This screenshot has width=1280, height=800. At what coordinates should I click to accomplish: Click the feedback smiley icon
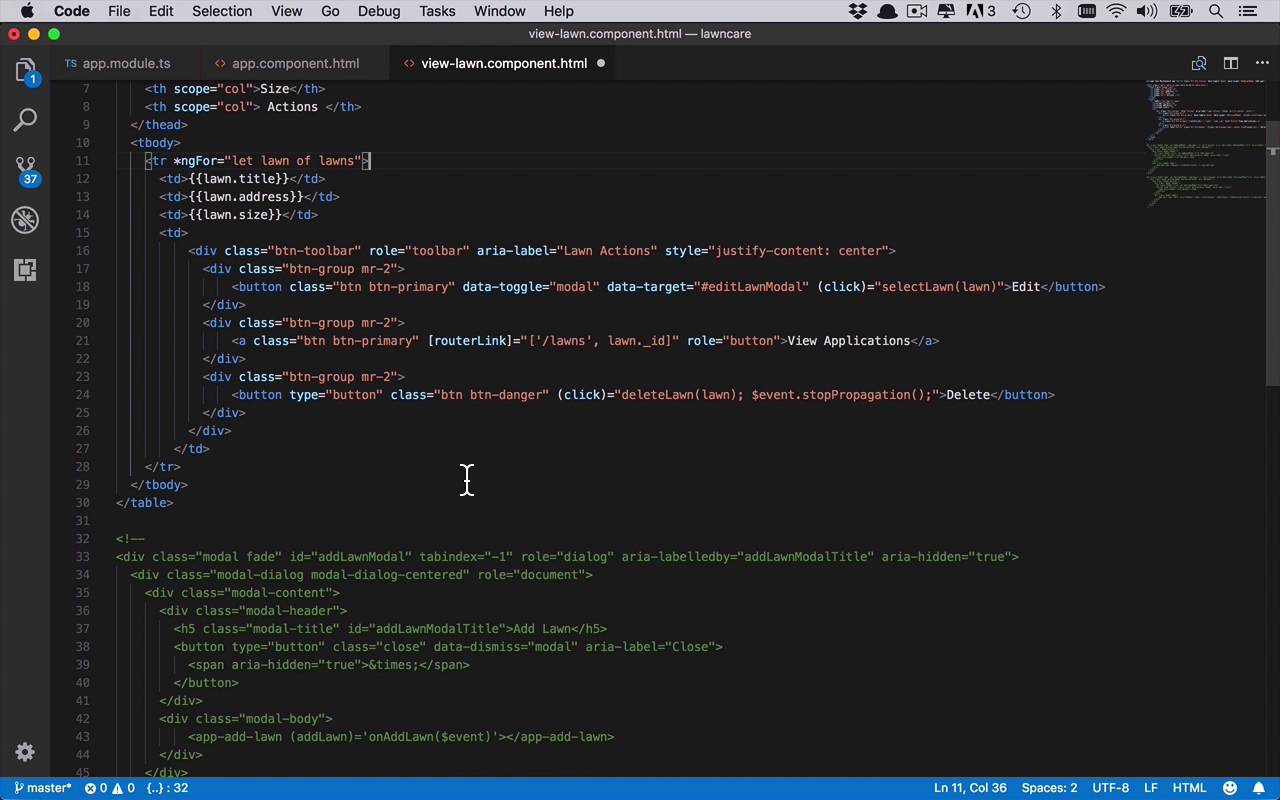(x=1230, y=788)
